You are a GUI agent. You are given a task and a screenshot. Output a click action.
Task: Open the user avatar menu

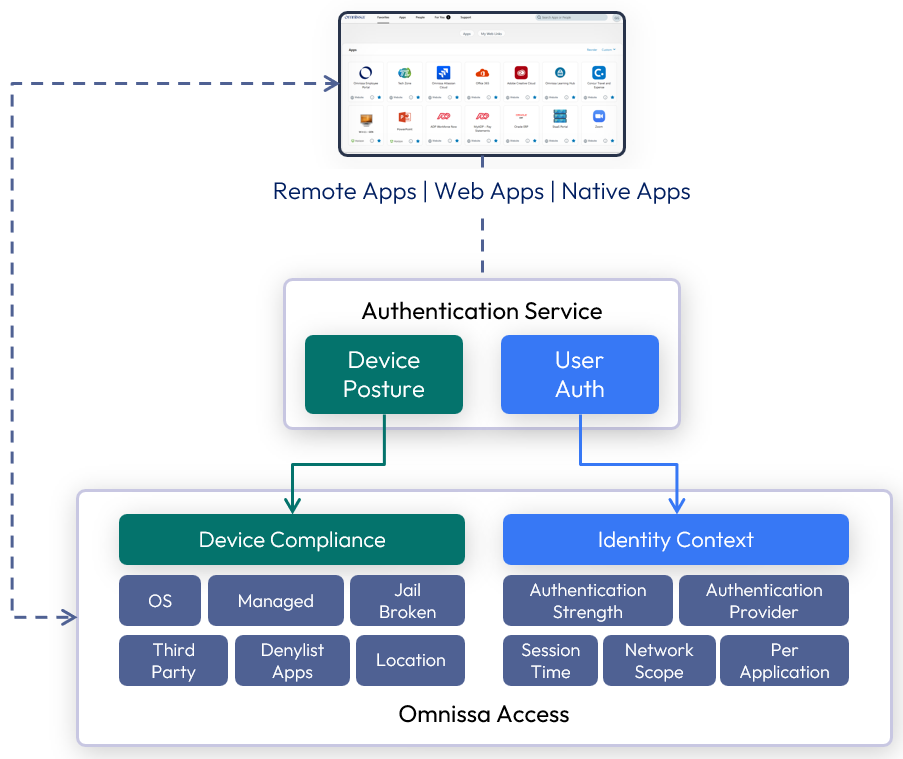click(617, 18)
